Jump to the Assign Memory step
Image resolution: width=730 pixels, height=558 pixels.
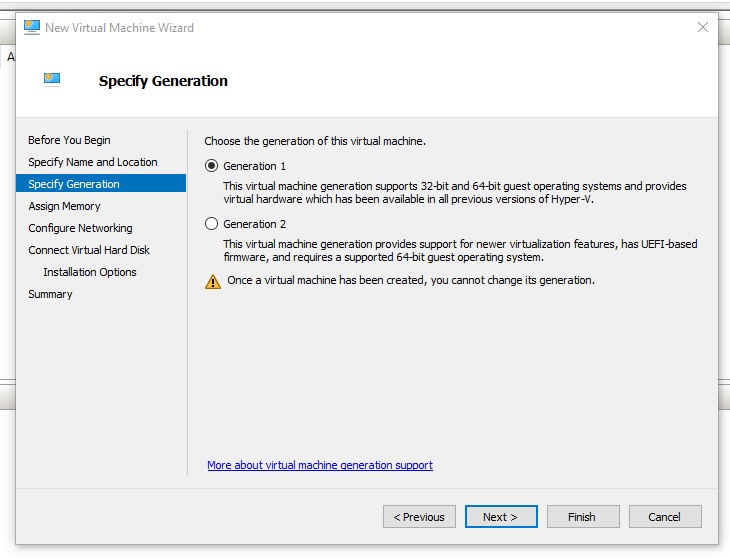[64, 206]
